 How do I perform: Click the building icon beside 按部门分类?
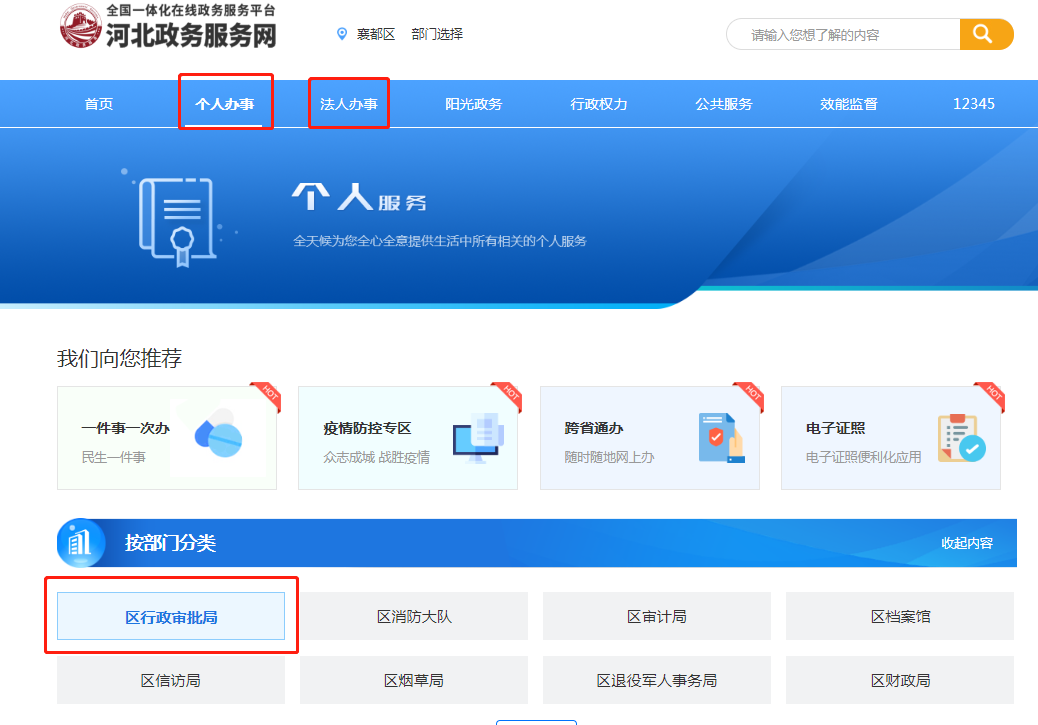point(82,542)
